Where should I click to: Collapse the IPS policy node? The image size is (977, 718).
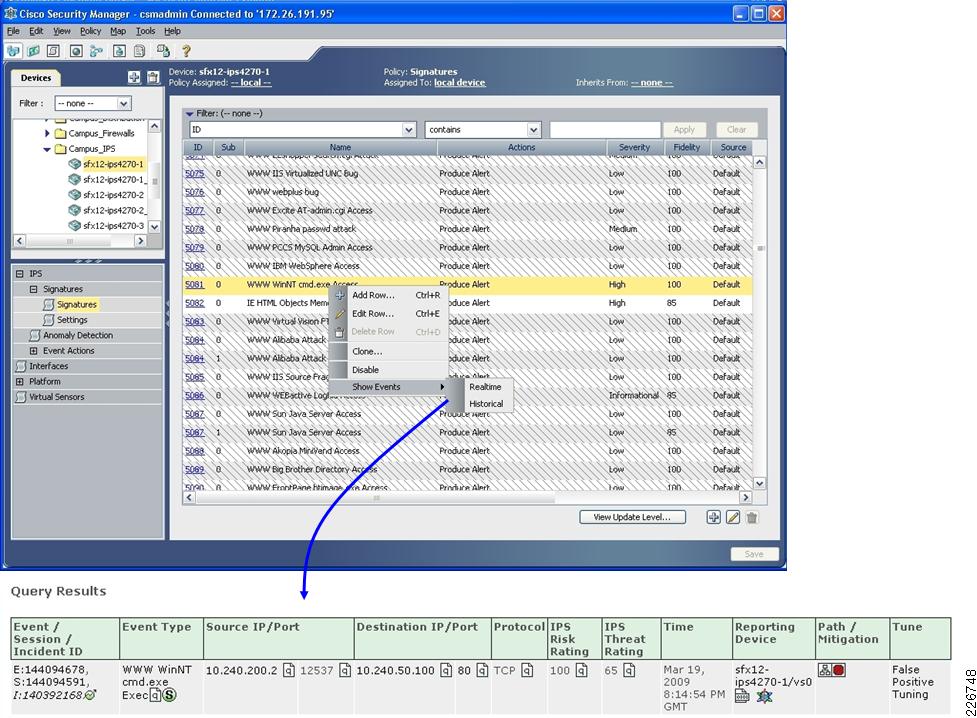pyautogui.click(x=20, y=274)
